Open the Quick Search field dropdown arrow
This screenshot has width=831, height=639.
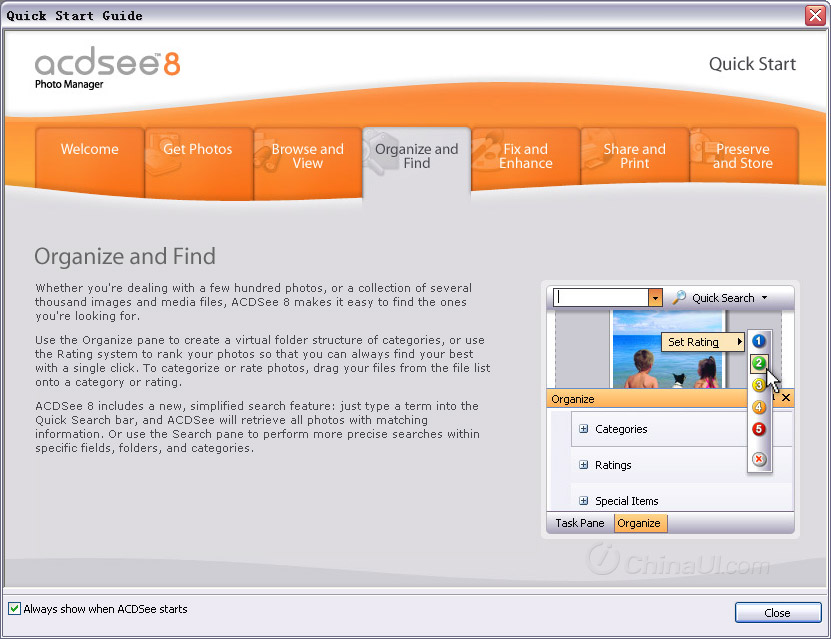[x=655, y=298]
